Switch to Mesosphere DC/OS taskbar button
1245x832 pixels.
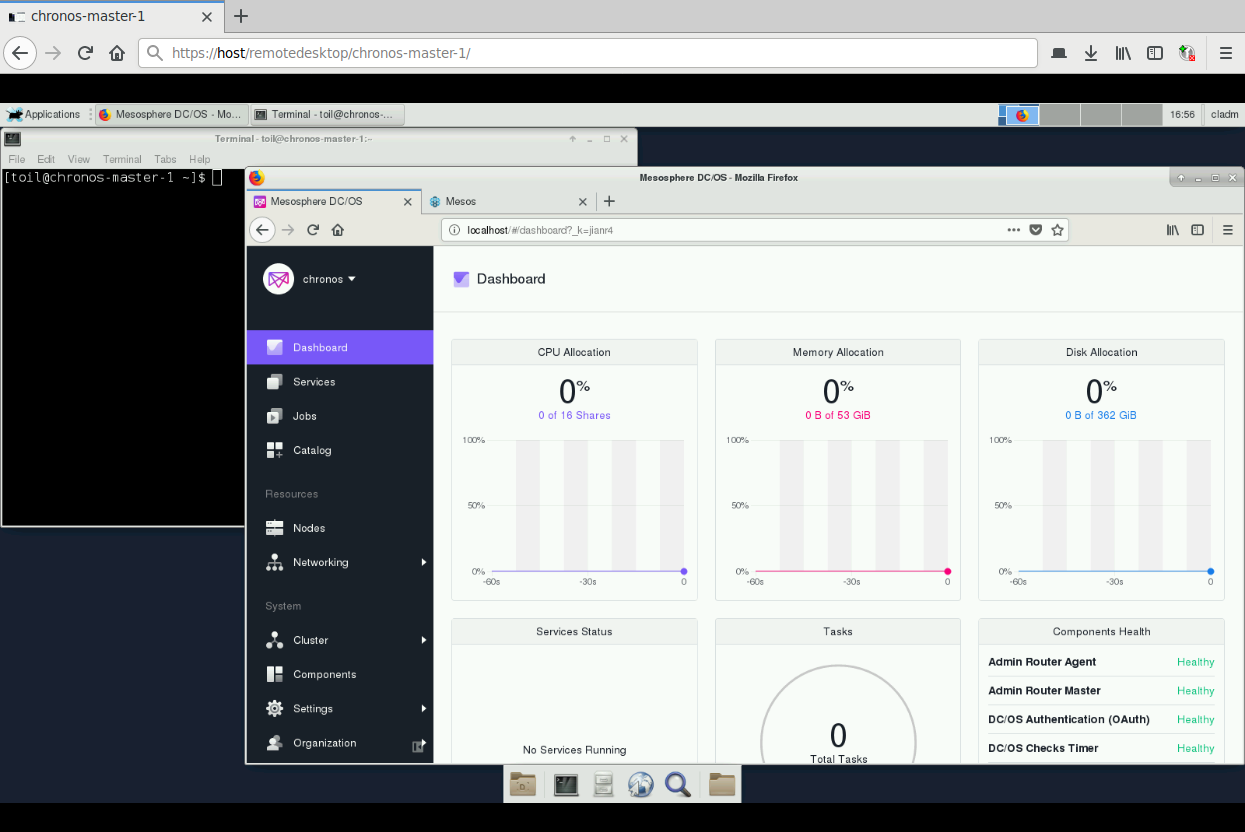(170, 115)
